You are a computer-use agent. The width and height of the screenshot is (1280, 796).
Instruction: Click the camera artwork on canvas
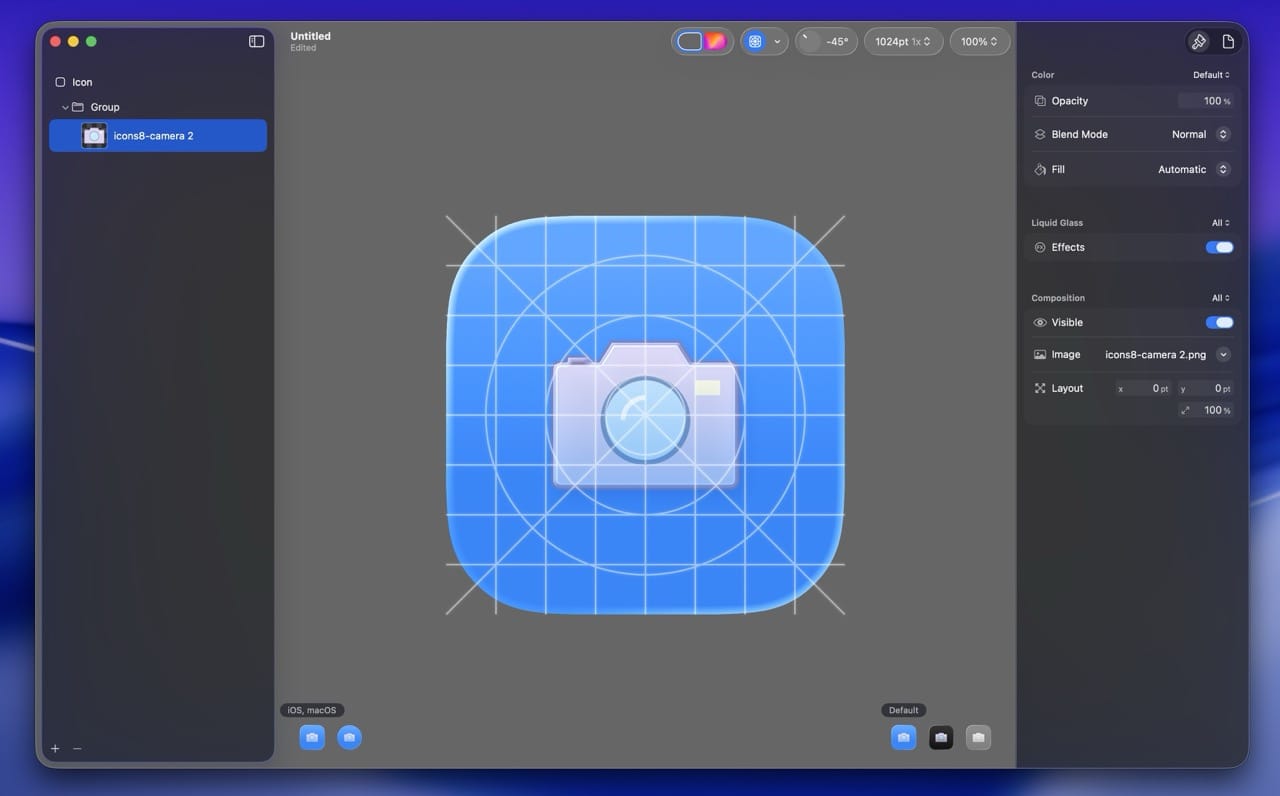[645, 415]
